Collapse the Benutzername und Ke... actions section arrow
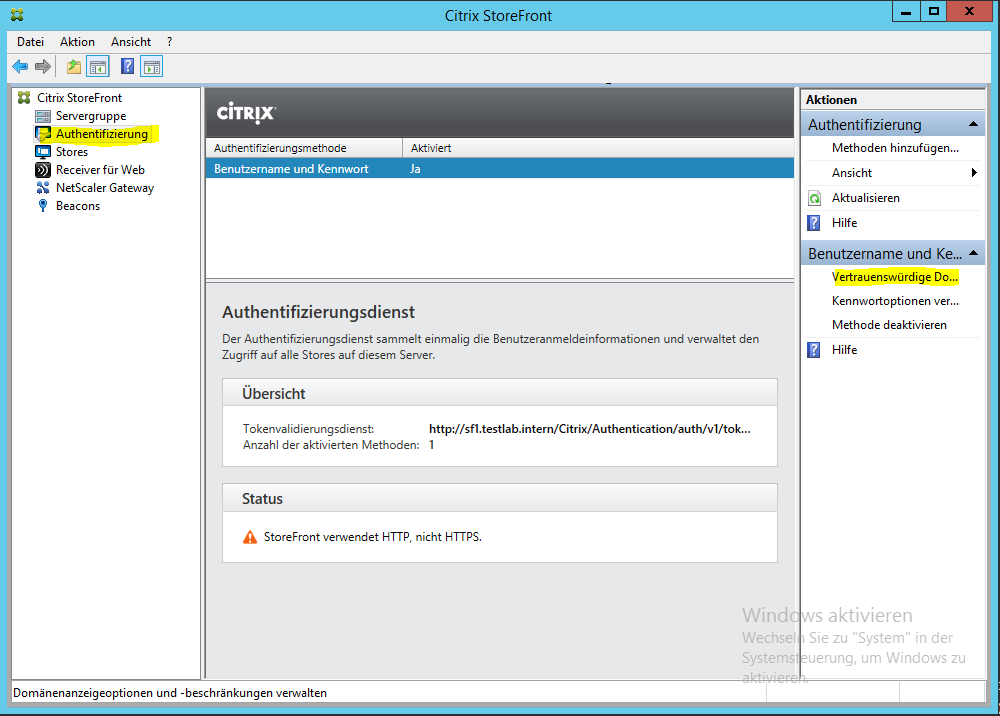 (x=973, y=253)
